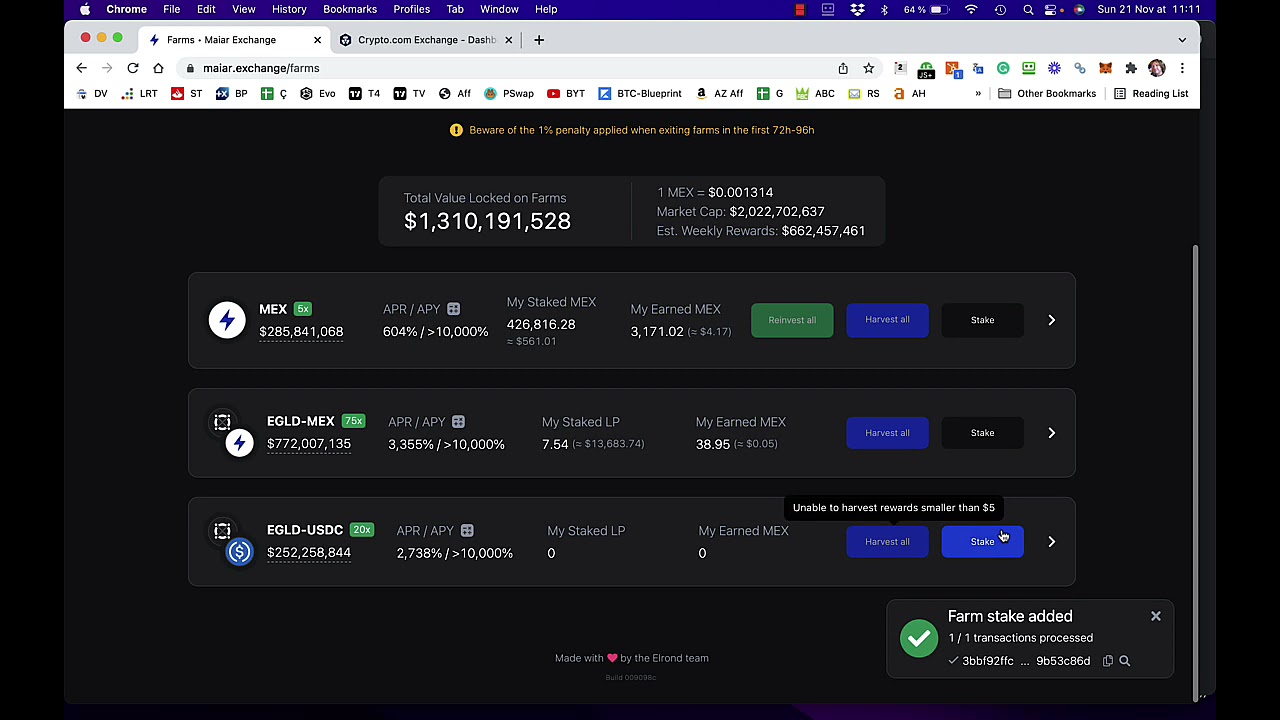Copy the transaction hash icon in notification
Viewport: 1280px width, 720px height.
click(1107, 661)
